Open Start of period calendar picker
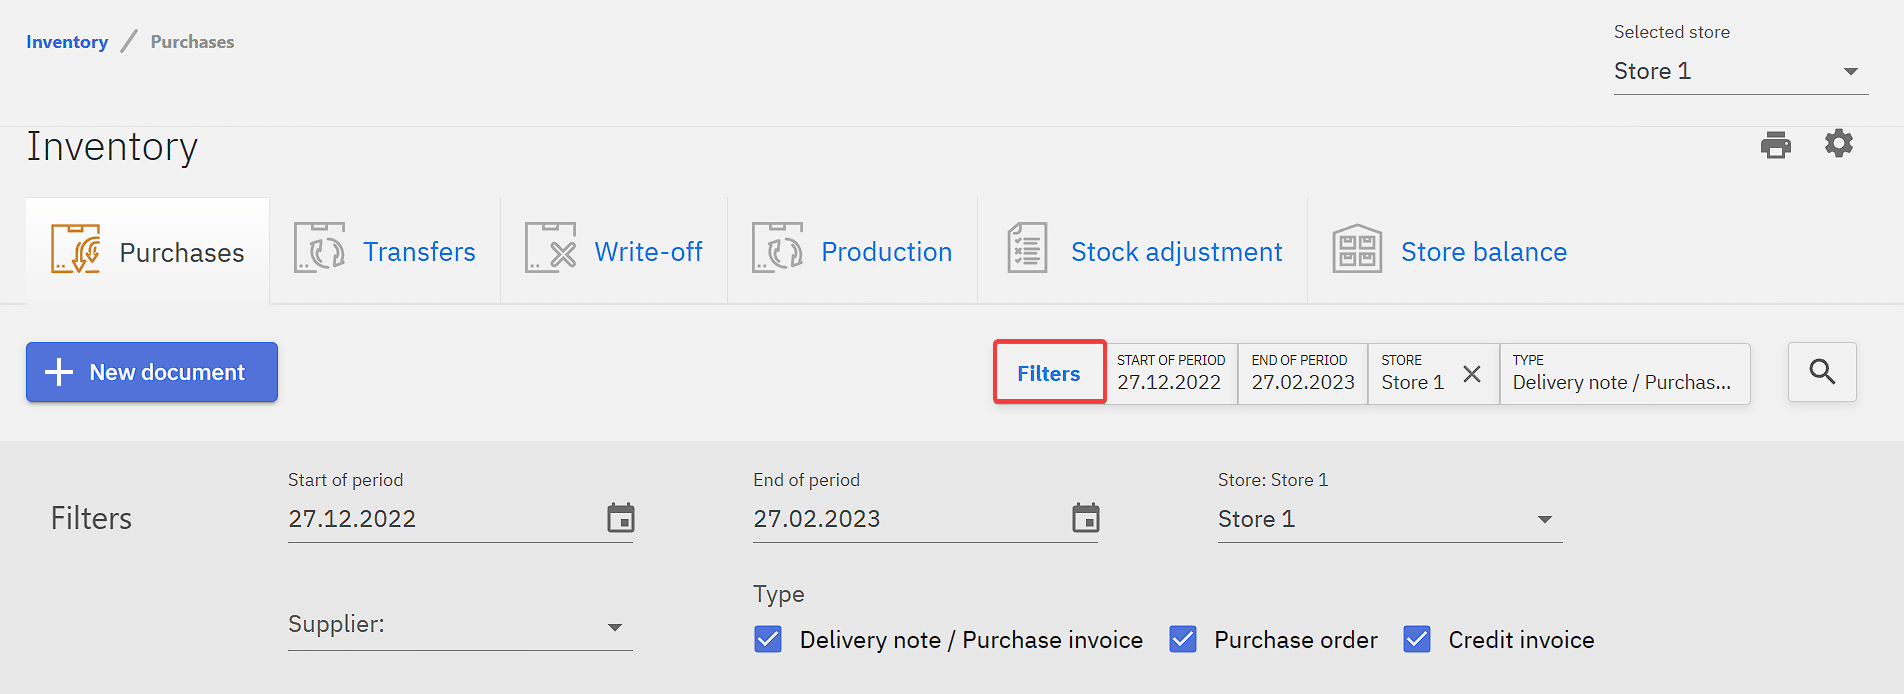Image resolution: width=1904 pixels, height=694 pixels. tap(620, 518)
